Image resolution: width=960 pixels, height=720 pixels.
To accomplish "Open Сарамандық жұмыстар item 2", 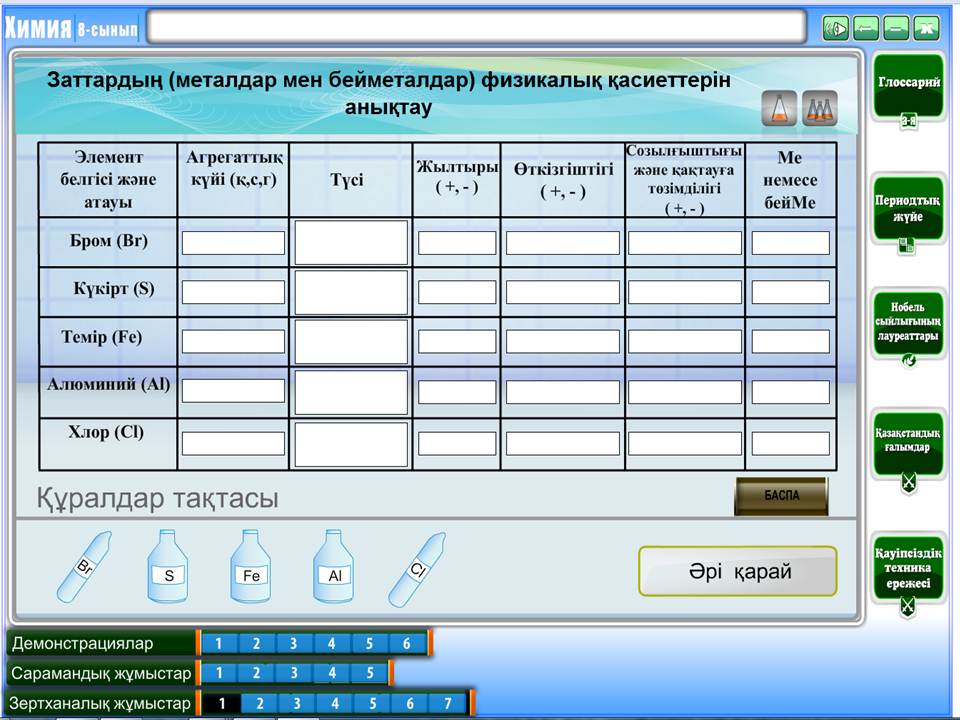I will coord(257,673).
